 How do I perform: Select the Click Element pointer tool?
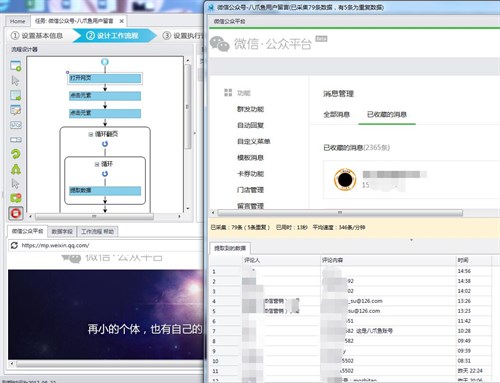pos(15,80)
